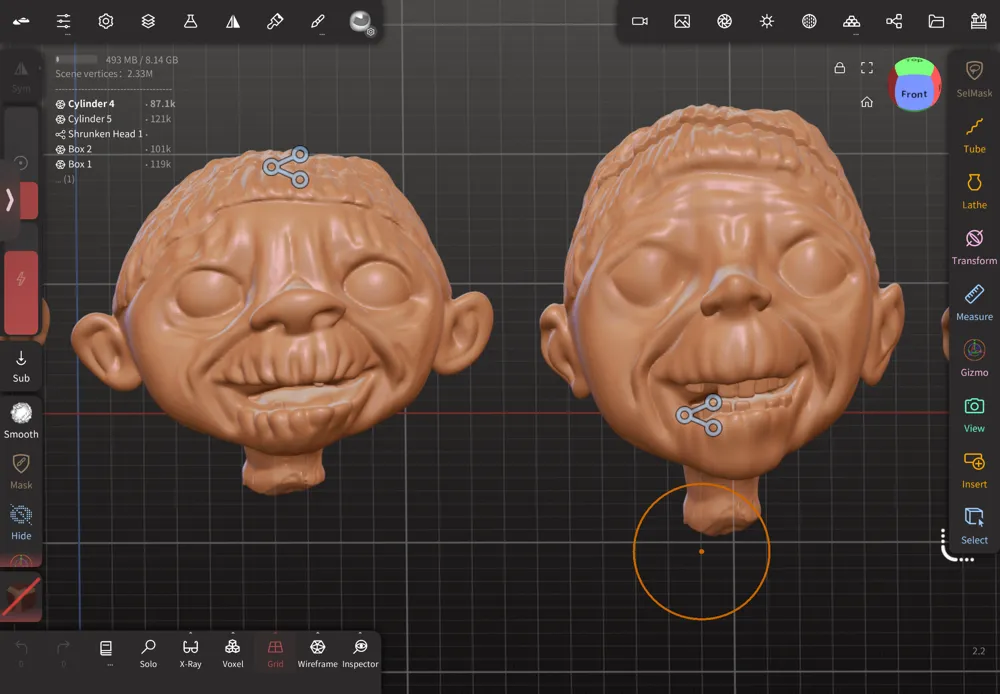This screenshot has width=1000, height=694.
Task: Open the Camera menu
Action: [640, 21]
